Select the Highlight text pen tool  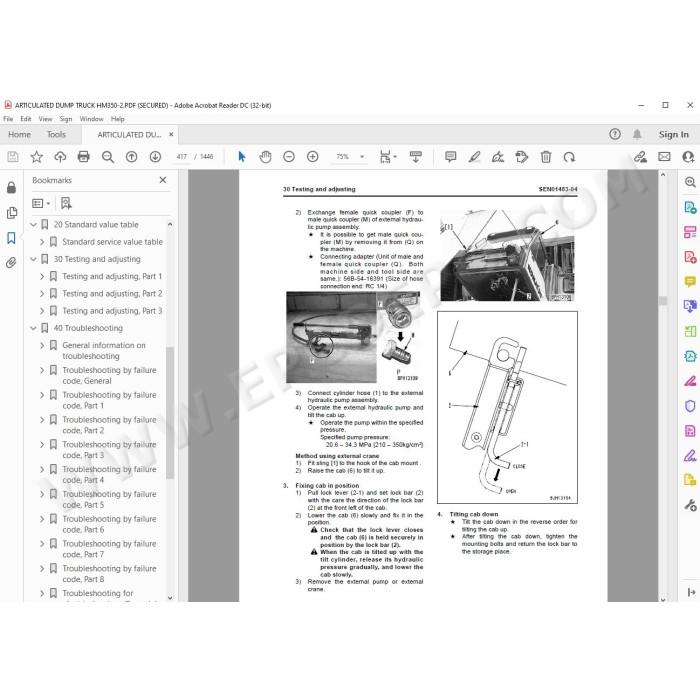click(x=474, y=157)
